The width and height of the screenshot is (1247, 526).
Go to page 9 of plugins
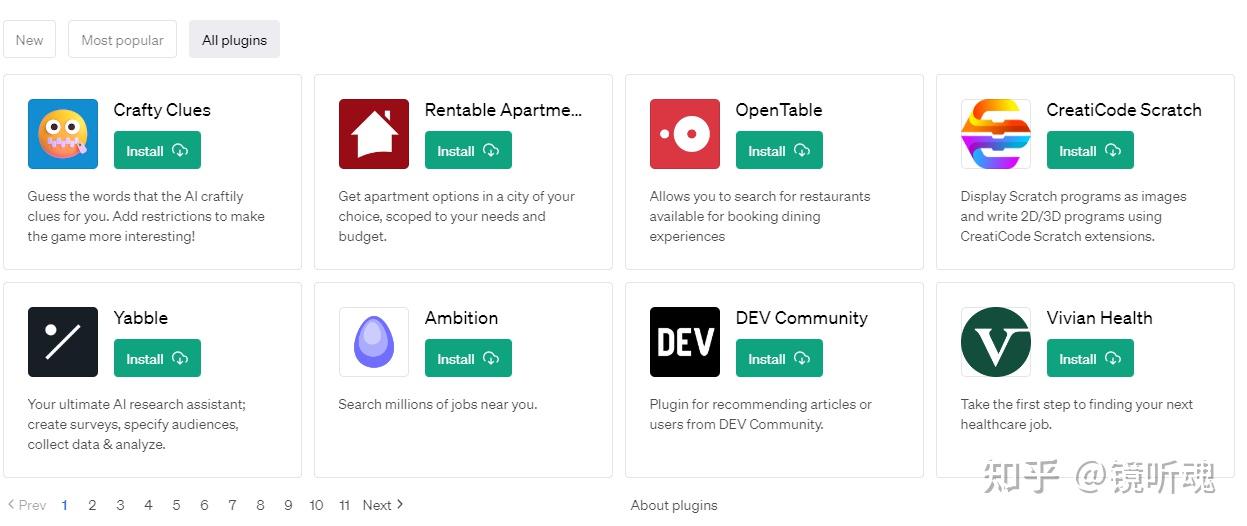tap(288, 505)
